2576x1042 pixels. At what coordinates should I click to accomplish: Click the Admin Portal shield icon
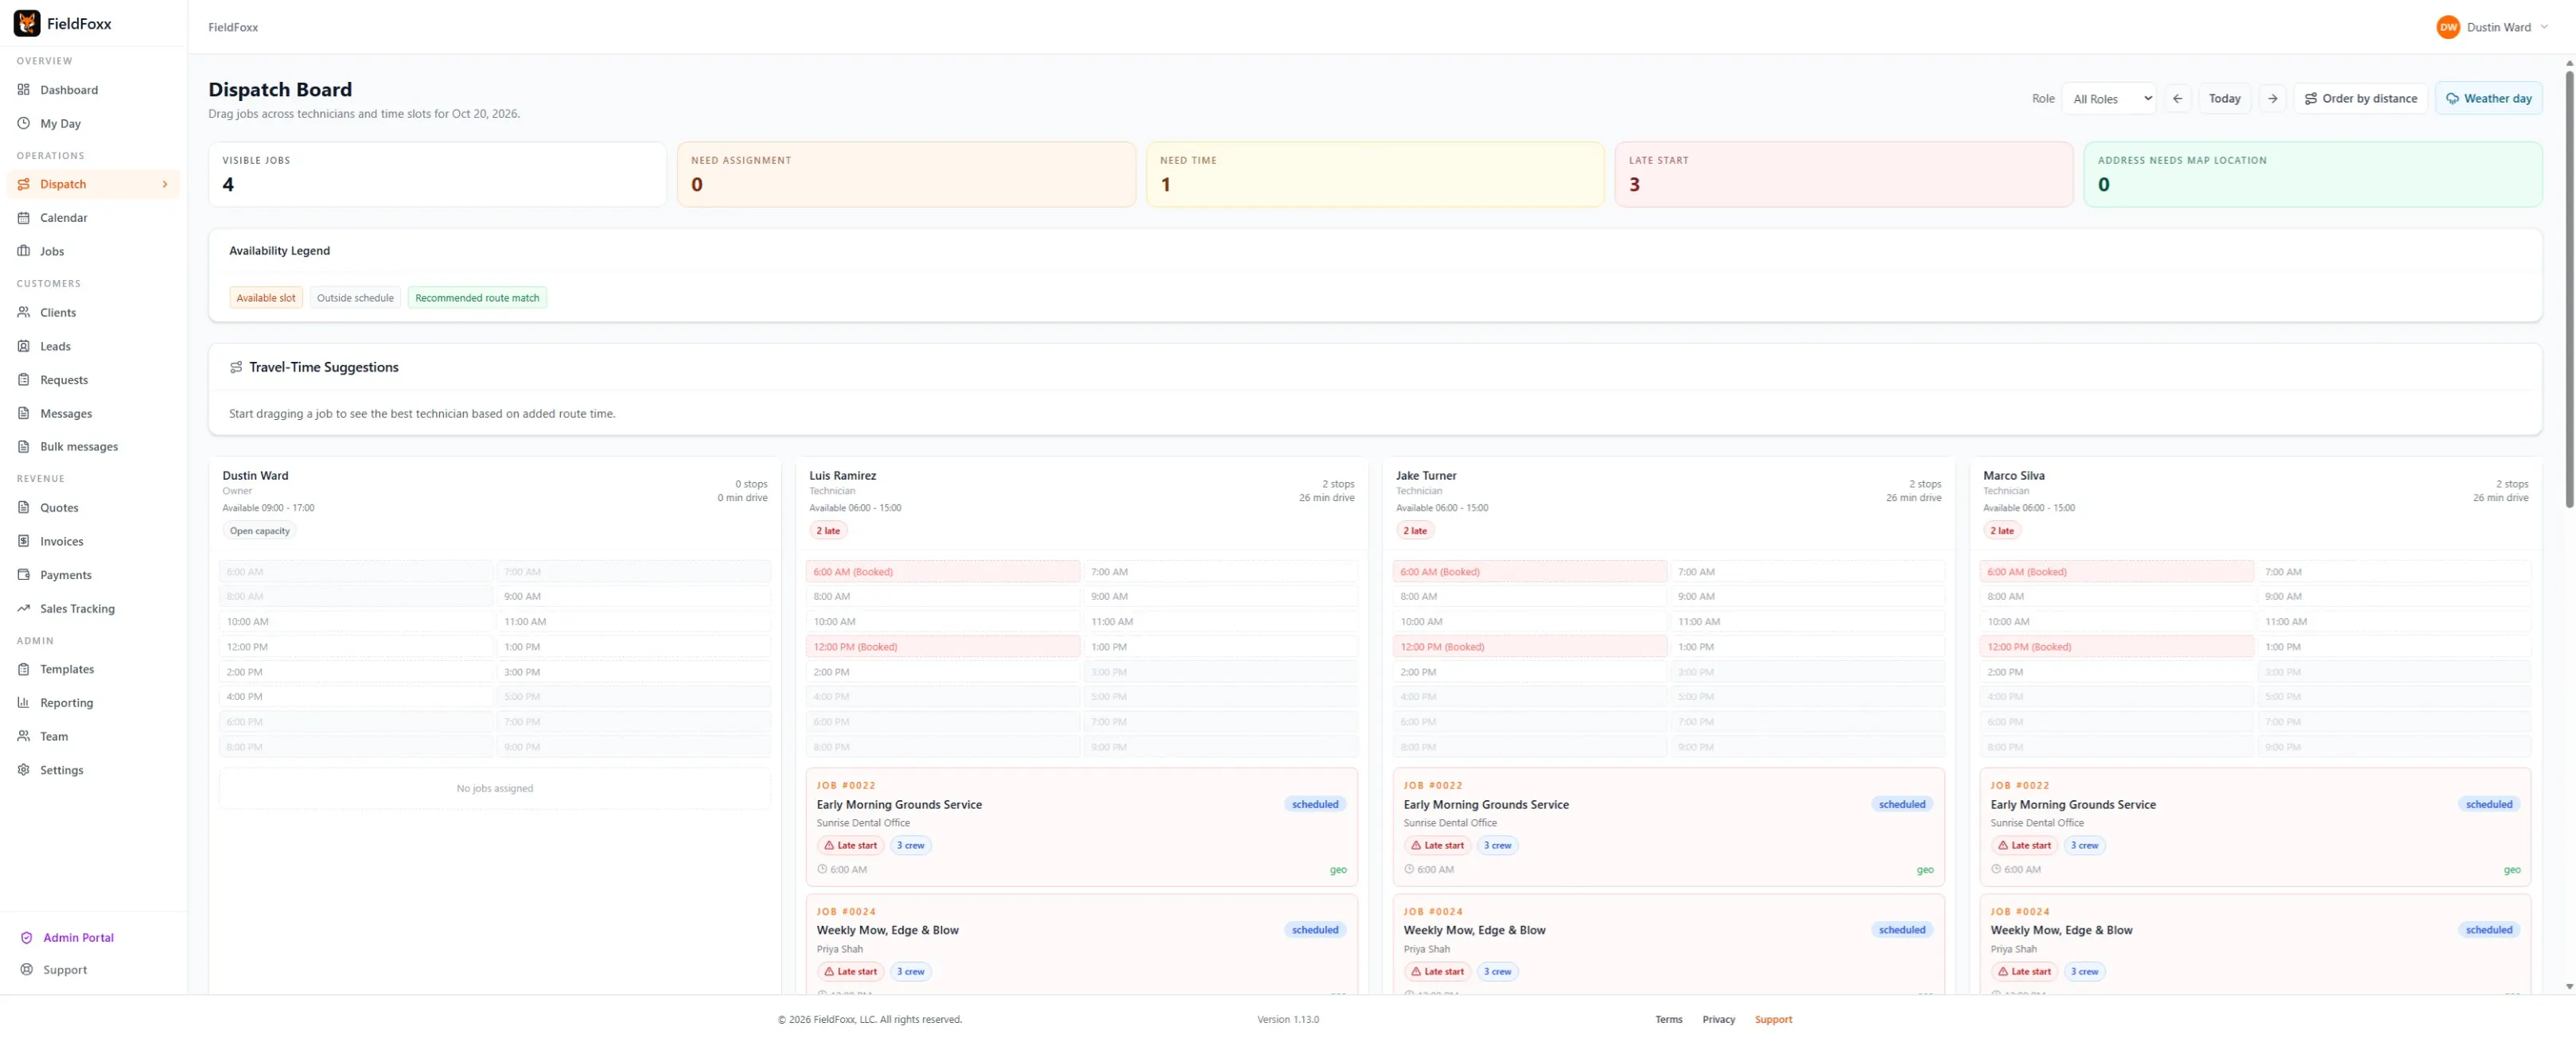pos(27,938)
